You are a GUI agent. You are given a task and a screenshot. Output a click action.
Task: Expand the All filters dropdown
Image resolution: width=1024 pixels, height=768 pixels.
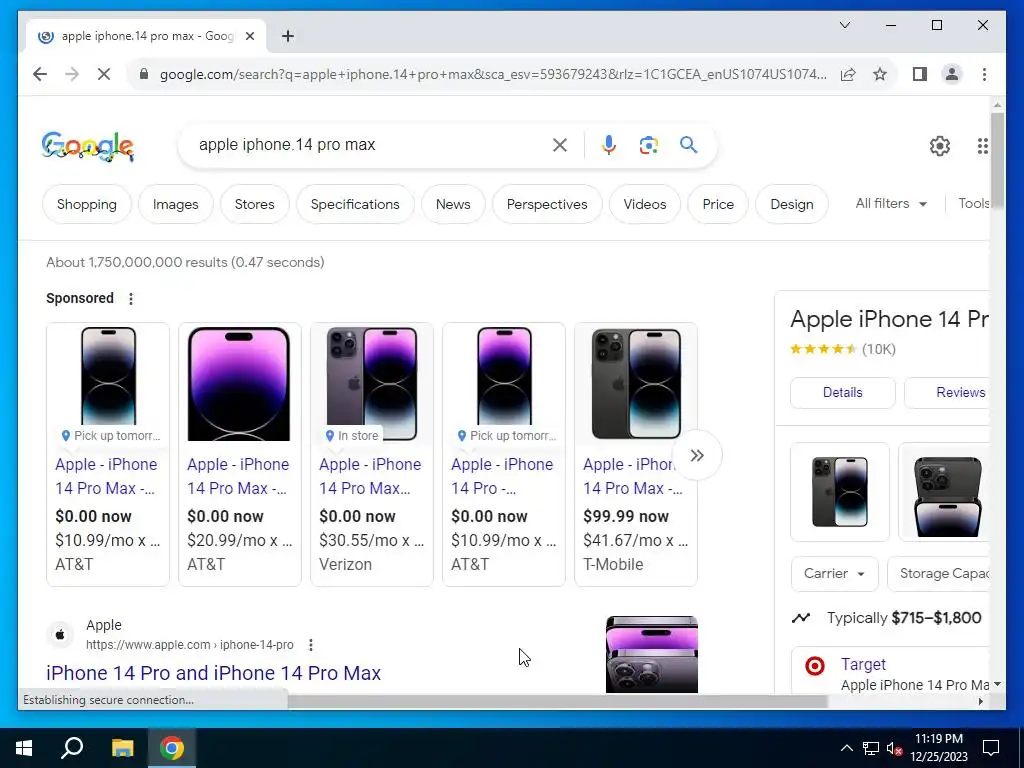pos(891,204)
